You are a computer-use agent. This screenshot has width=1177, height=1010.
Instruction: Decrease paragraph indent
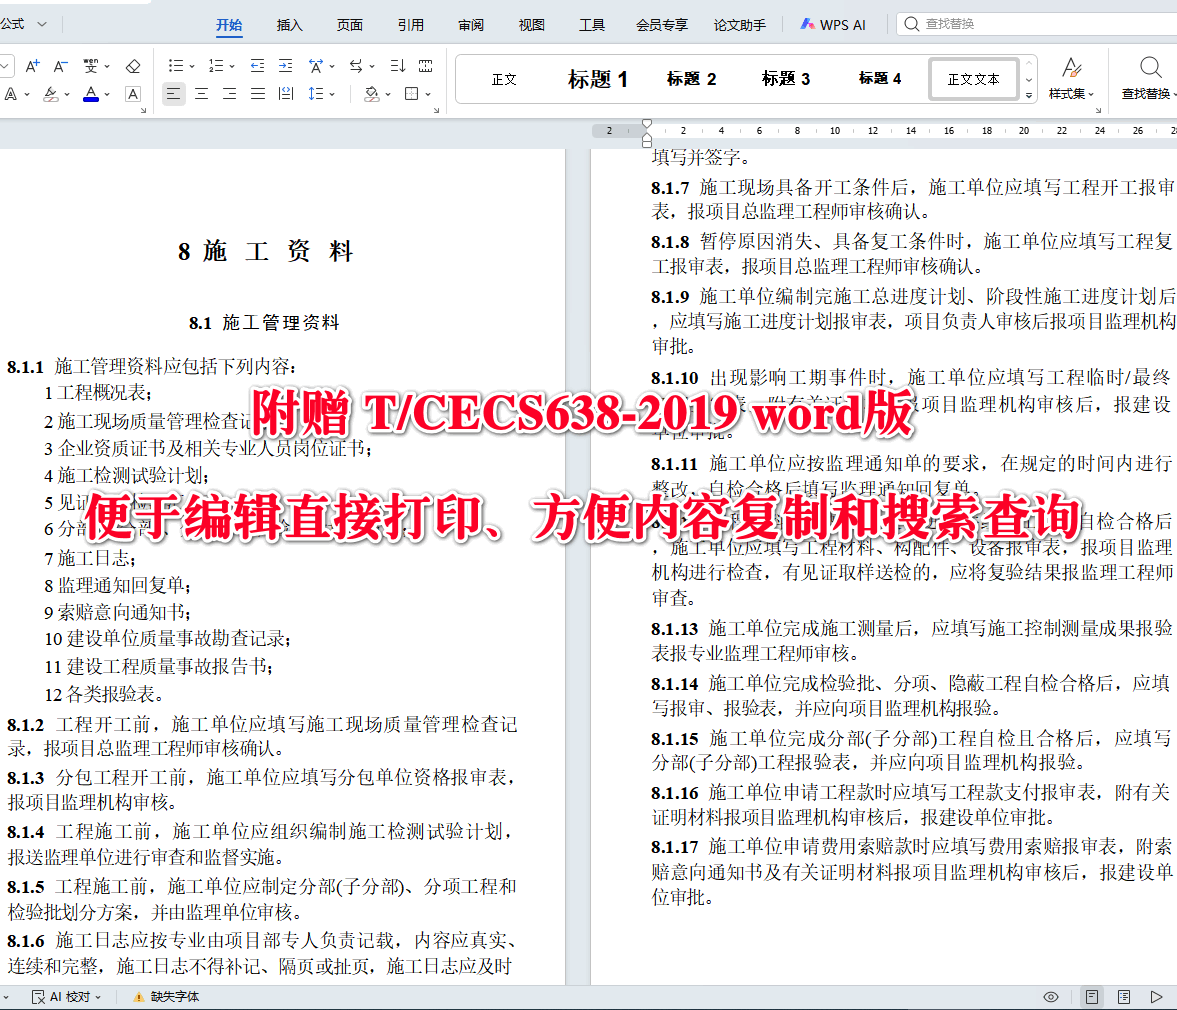pos(257,66)
